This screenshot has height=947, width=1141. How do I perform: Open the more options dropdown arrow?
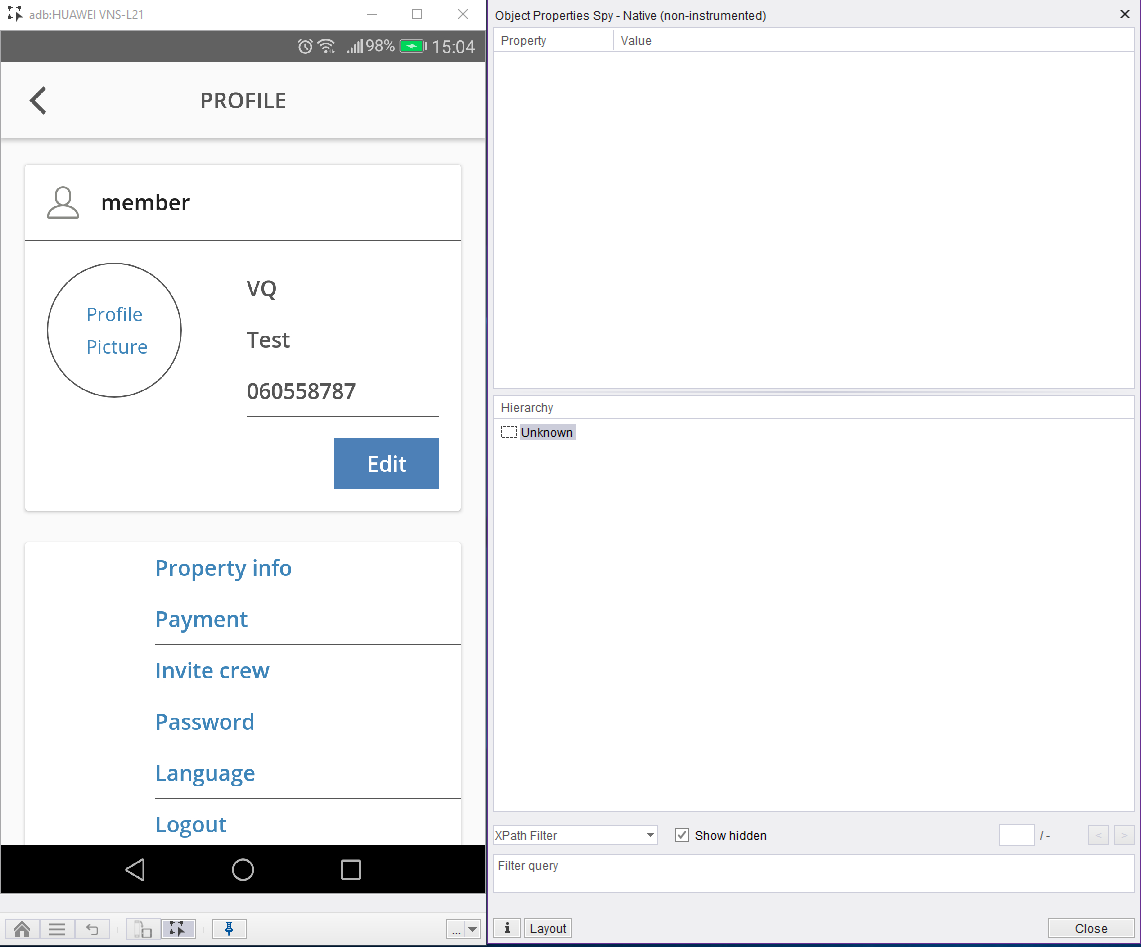(x=472, y=929)
